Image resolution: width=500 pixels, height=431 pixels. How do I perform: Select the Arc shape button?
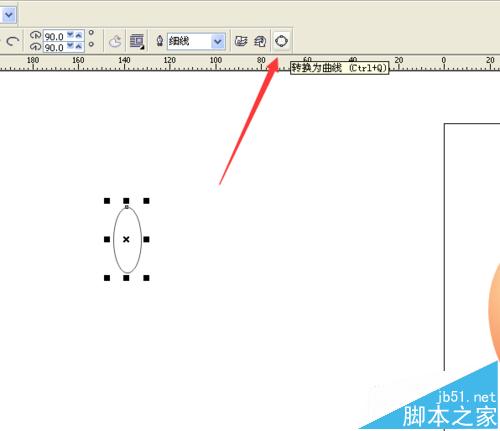[x=12, y=42]
